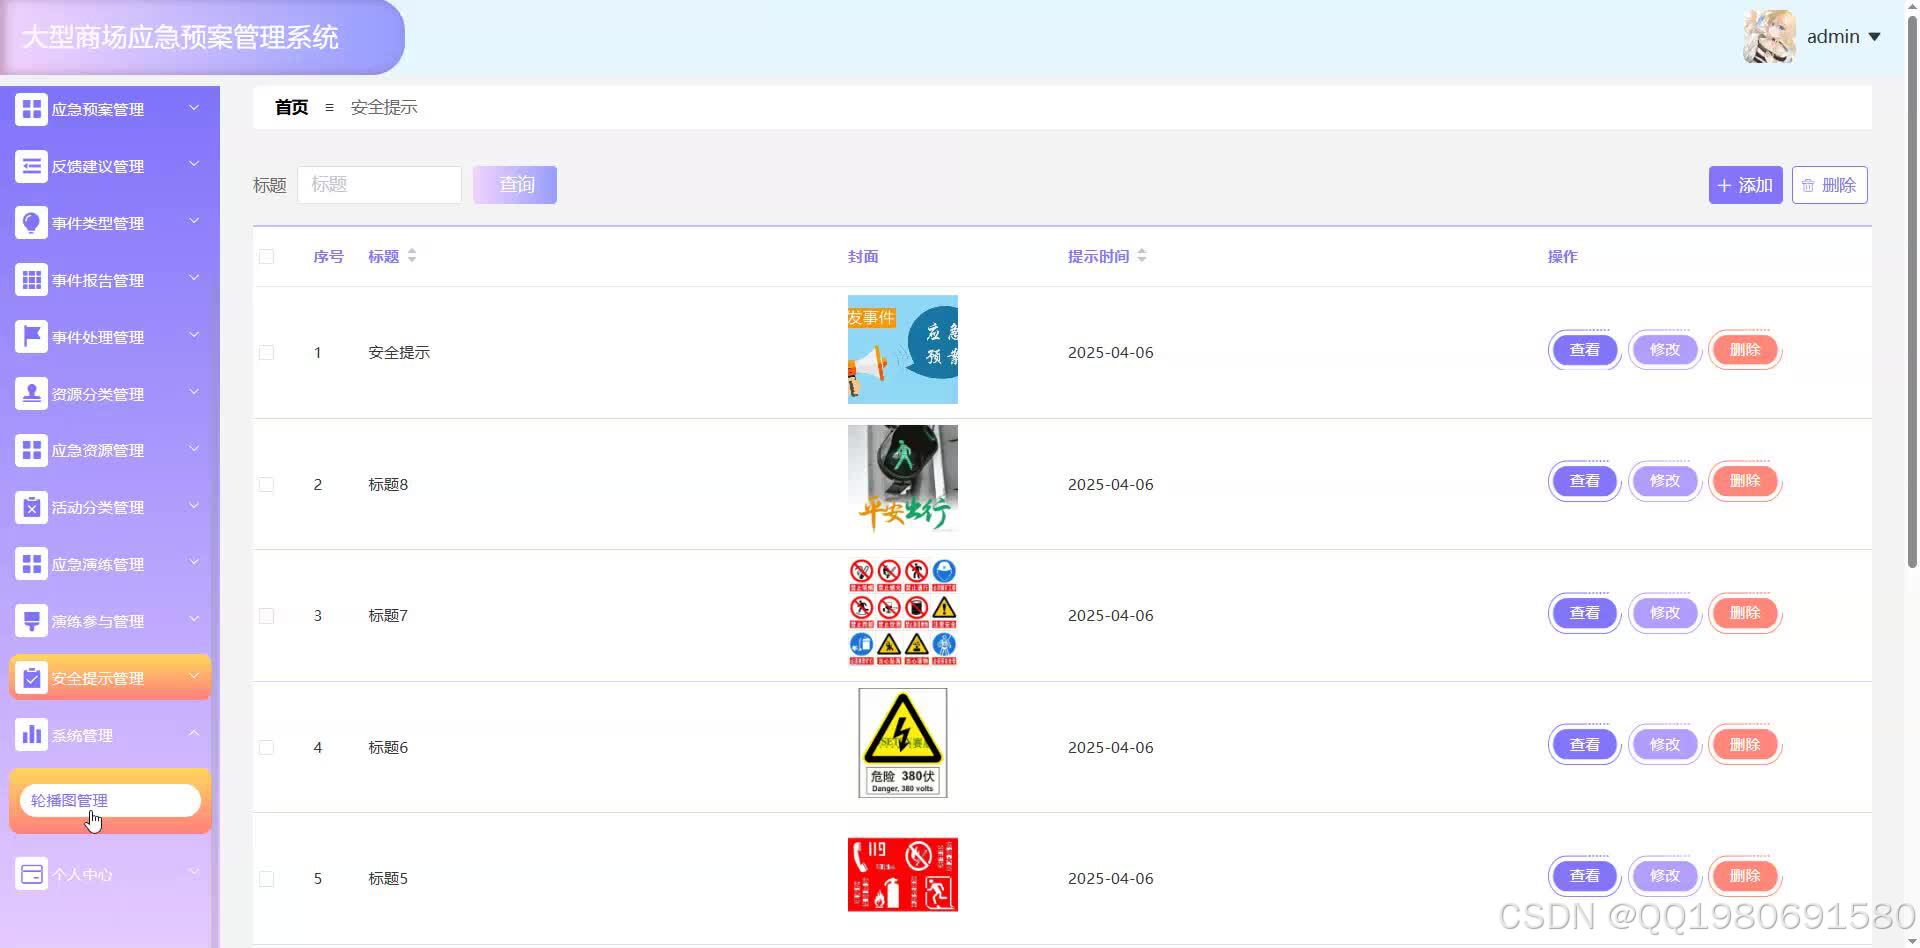Screen dimensions: 1920x948
Task: Click the page vertical scrollbar thumb
Action: click(x=1912, y=290)
